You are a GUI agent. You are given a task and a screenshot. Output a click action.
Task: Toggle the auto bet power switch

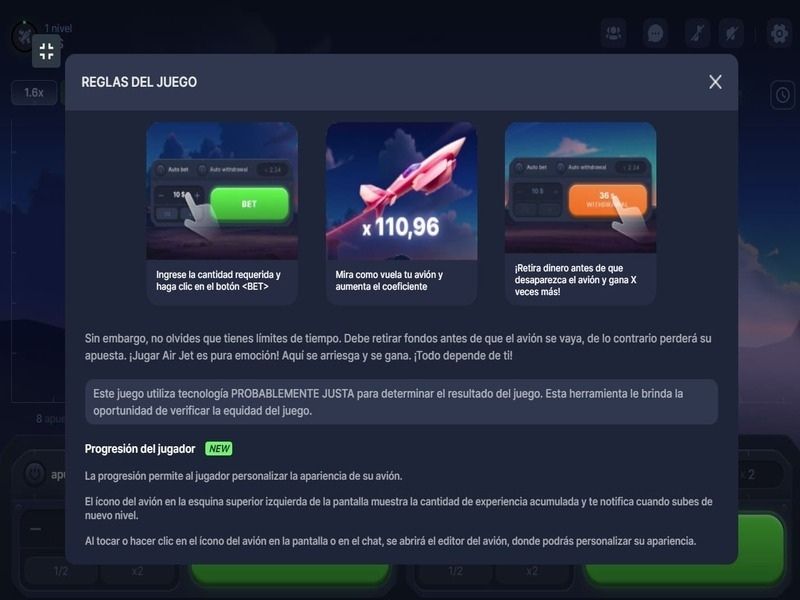pos(35,473)
